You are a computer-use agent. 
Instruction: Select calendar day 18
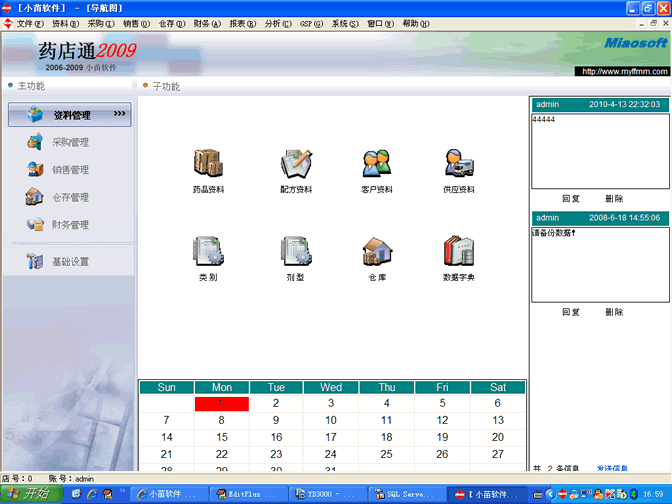(x=387, y=437)
